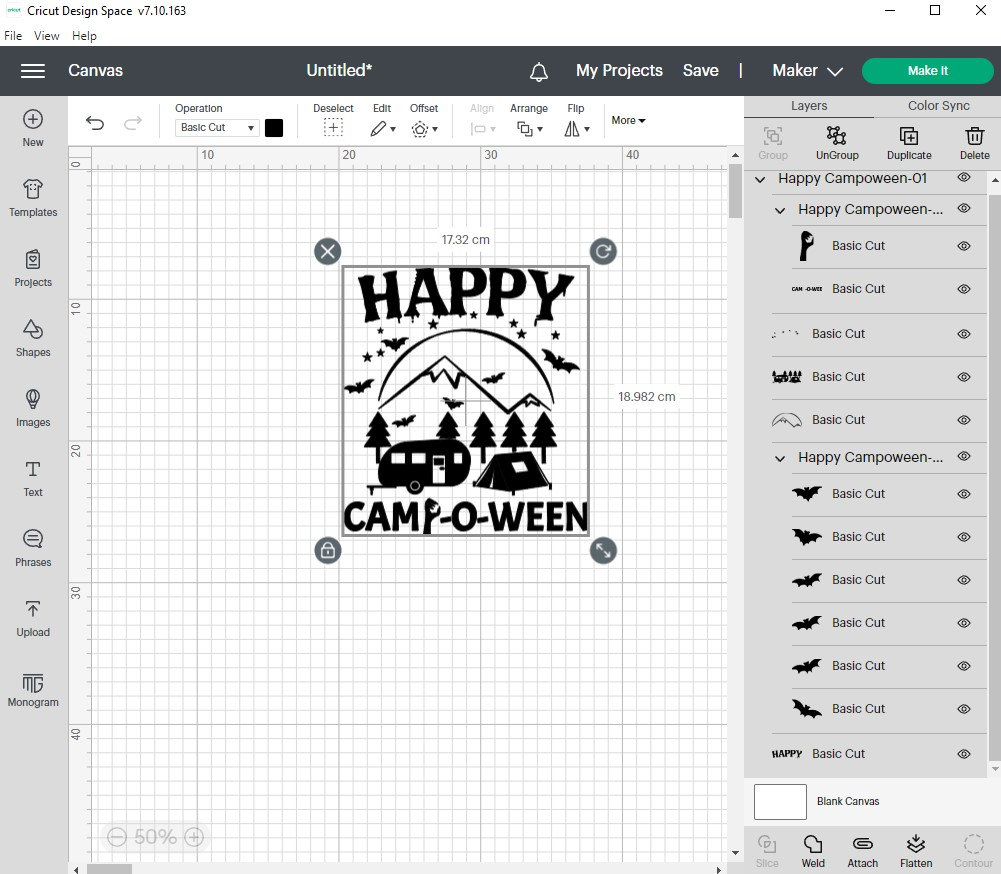The height and width of the screenshot is (874, 1001).
Task: Open the Monogram tool
Action: point(33,688)
